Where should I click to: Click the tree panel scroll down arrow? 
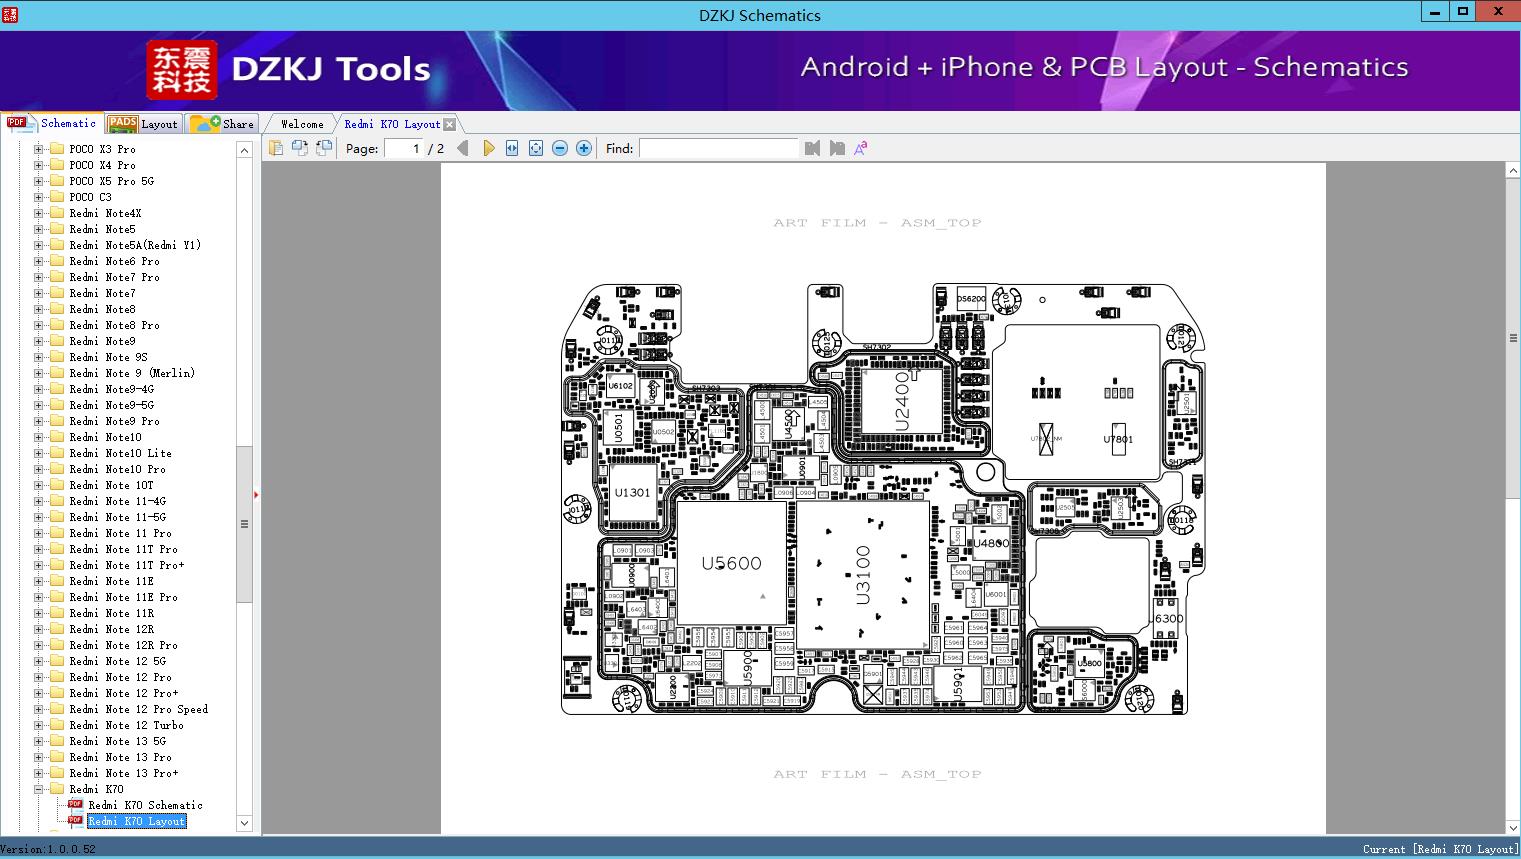244,823
